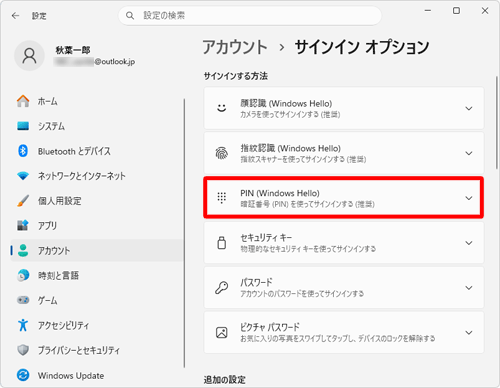
Task: Select the セキュリティ キー title
Action: pyautogui.click(x=266, y=238)
